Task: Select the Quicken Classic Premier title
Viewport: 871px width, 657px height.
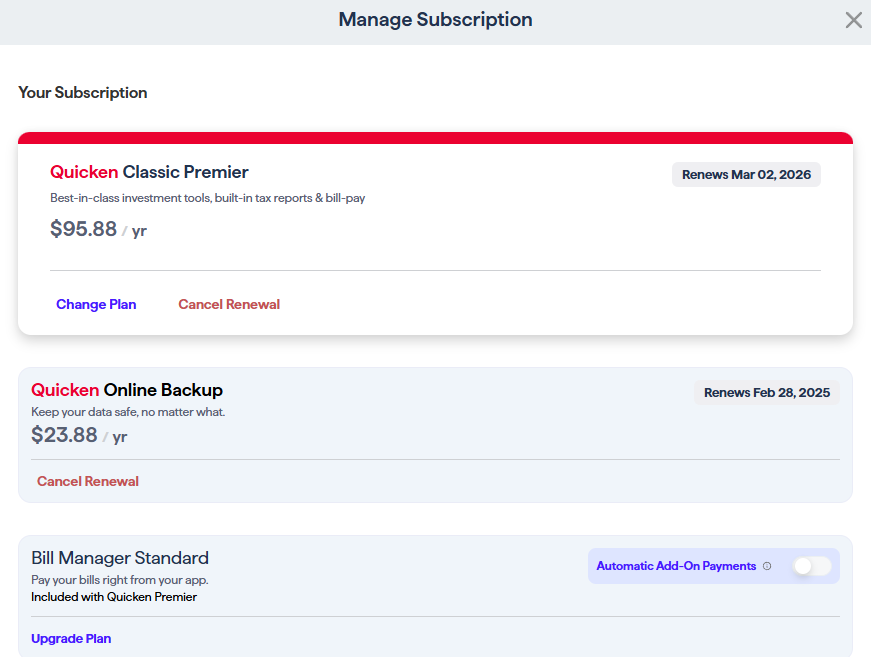Action: (149, 172)
